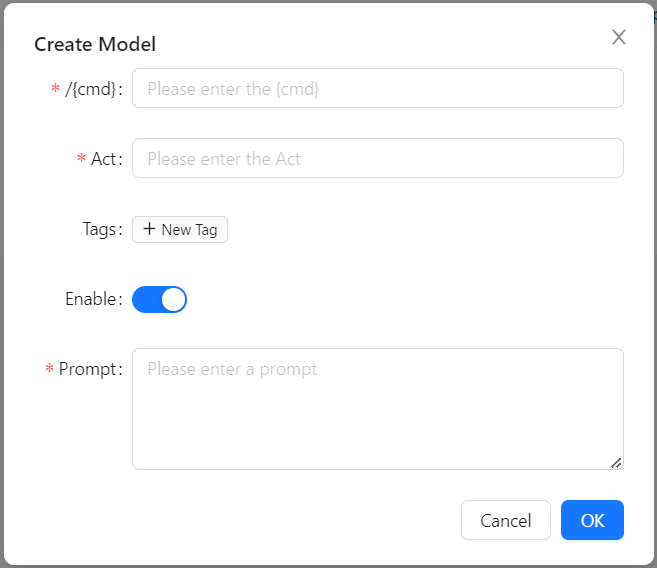
Task: Click the plus icon in New Tag
Action: 149,229
